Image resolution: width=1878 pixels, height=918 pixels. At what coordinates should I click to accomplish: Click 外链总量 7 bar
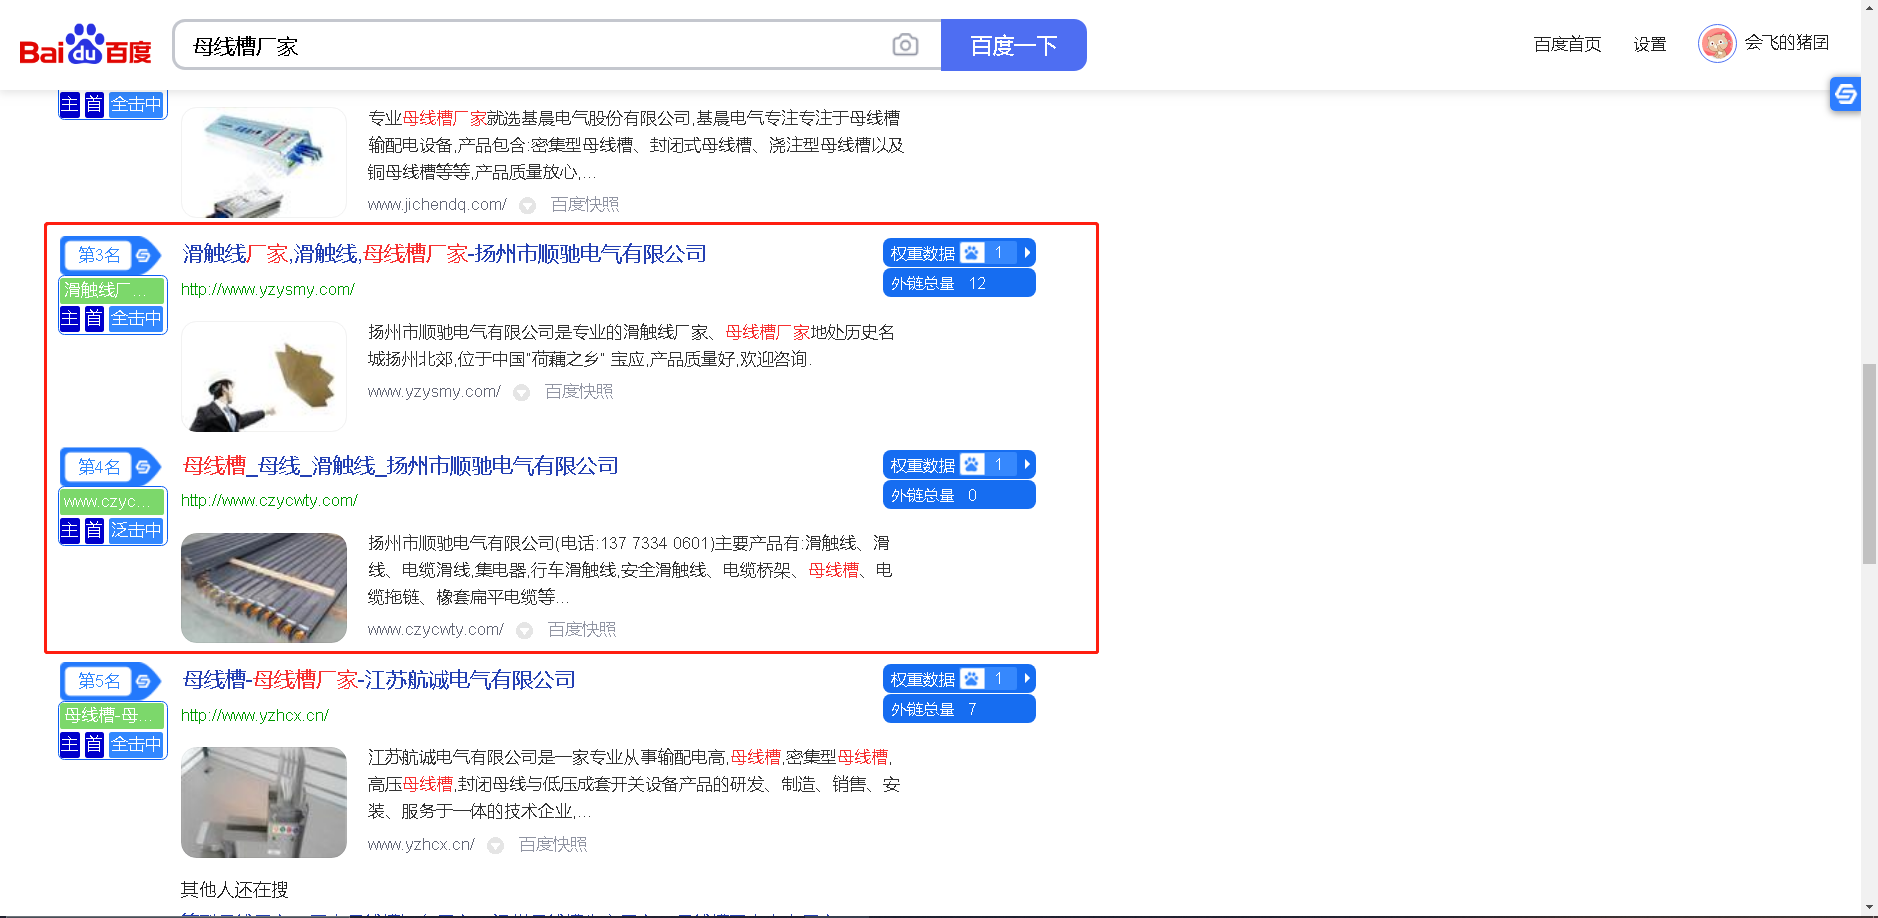click(959, 709)
